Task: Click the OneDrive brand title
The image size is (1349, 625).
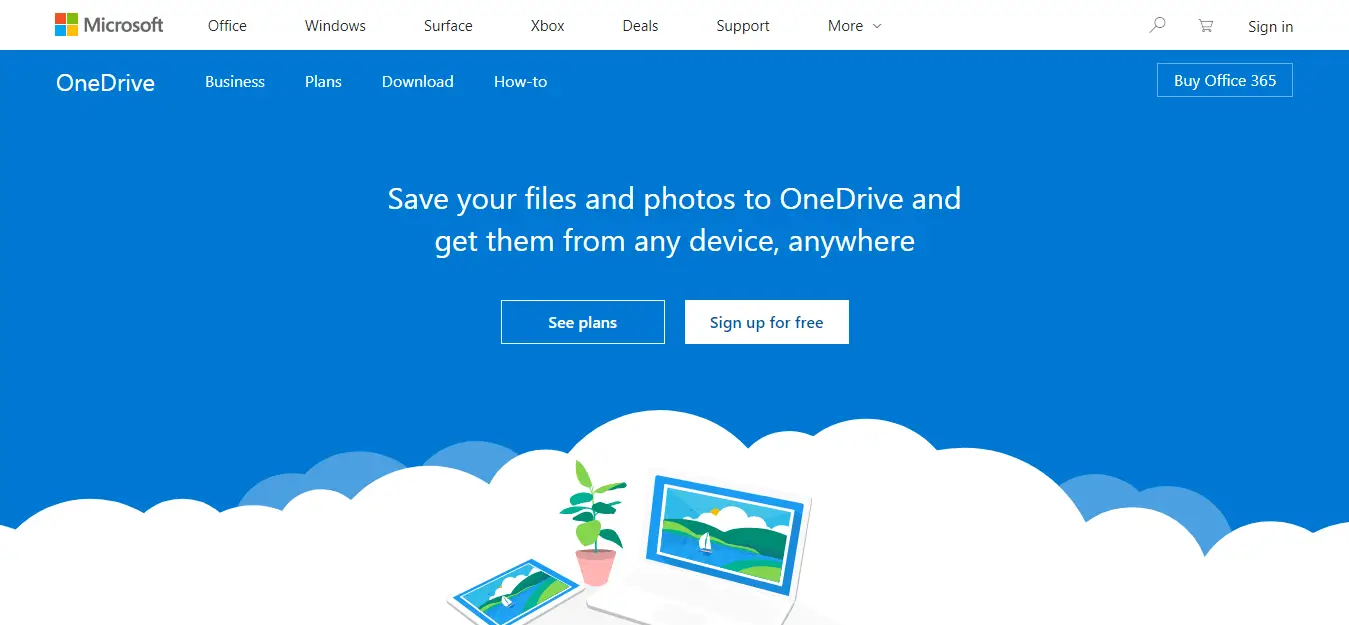Action: (106, 83)
